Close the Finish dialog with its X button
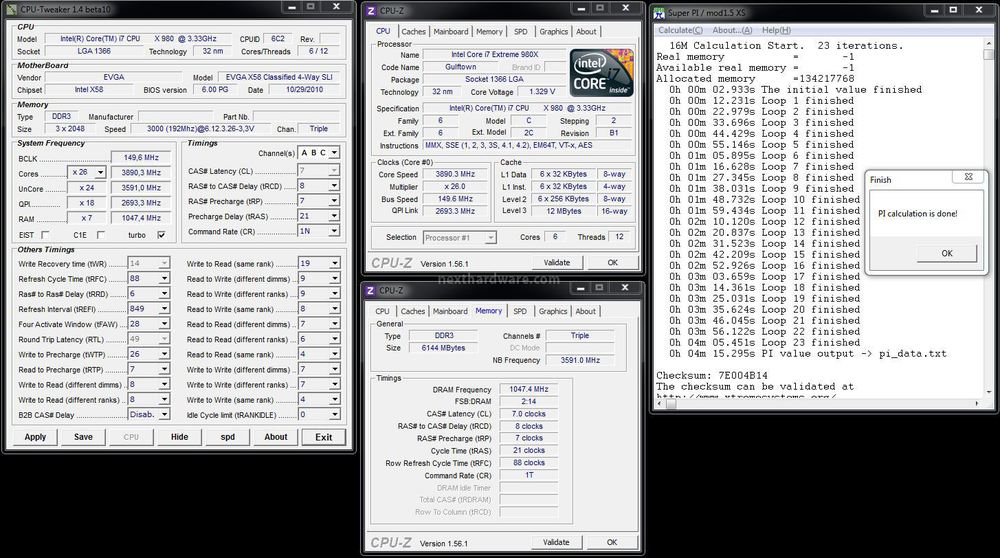 pyautogui.click(x=968, y=177)
